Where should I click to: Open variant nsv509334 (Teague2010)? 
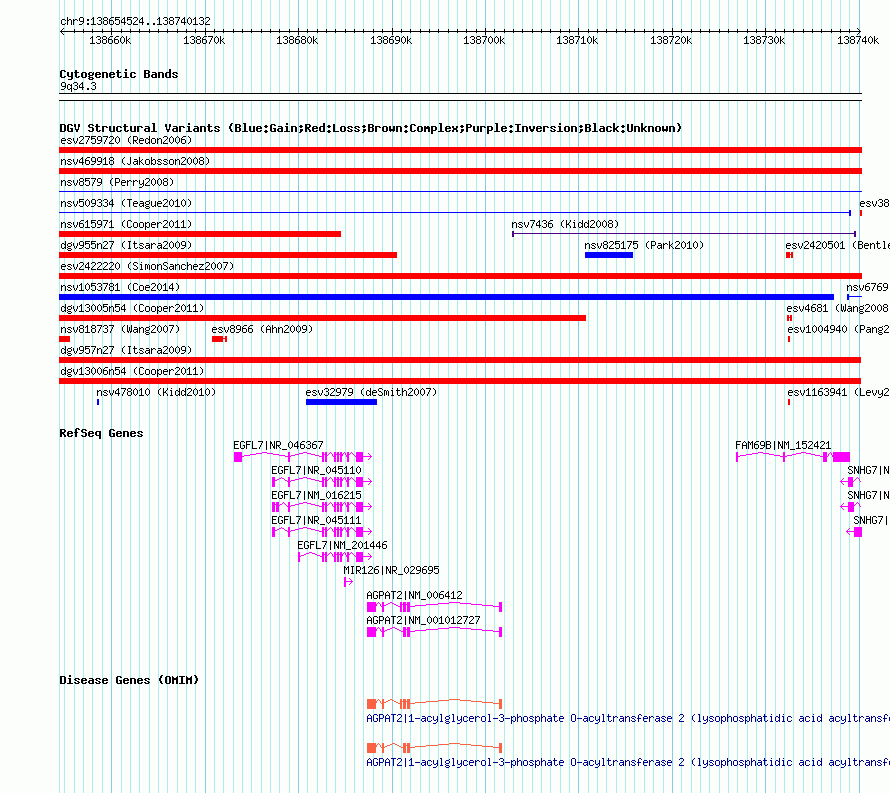[455, 213]
